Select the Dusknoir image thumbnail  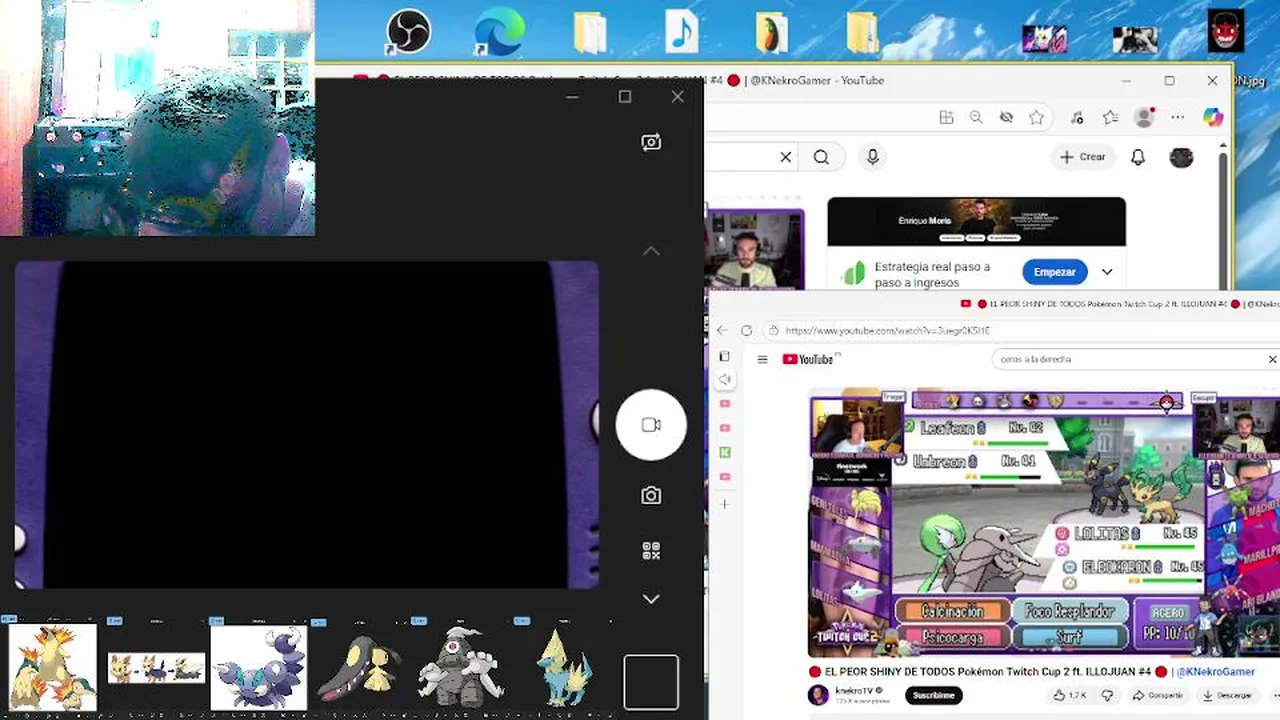pos(461,667)
